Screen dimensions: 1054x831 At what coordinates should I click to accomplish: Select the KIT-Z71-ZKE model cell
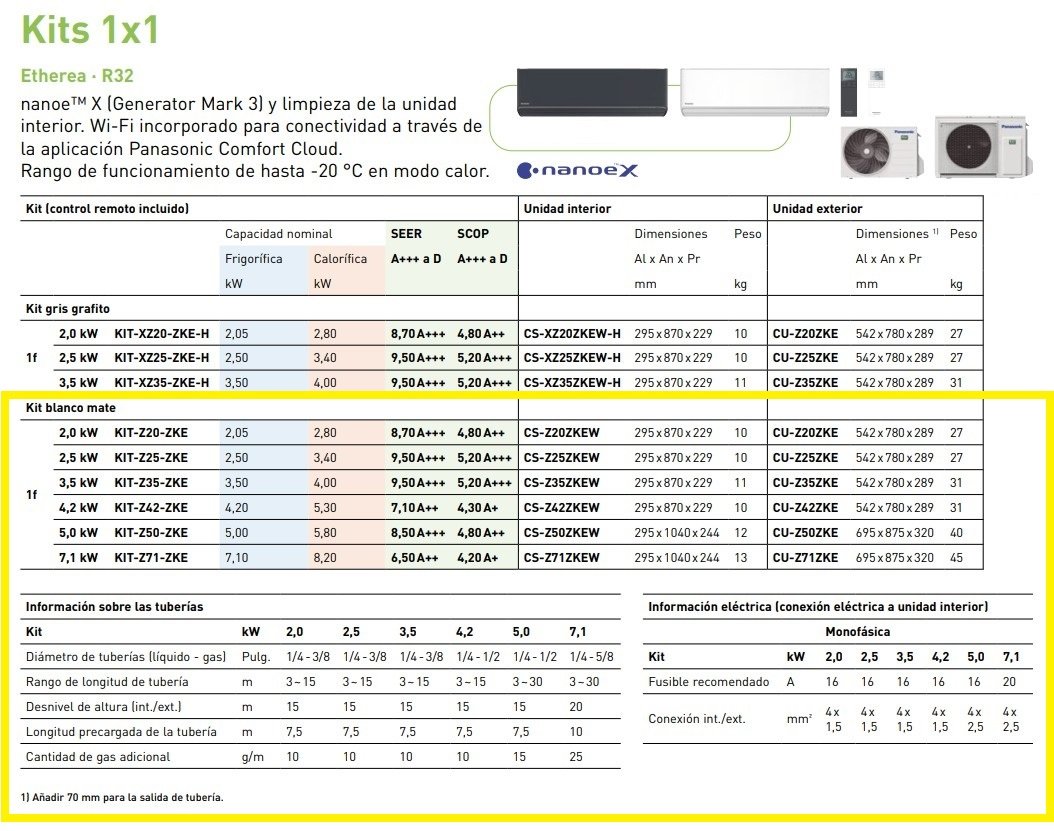(151, 557)
